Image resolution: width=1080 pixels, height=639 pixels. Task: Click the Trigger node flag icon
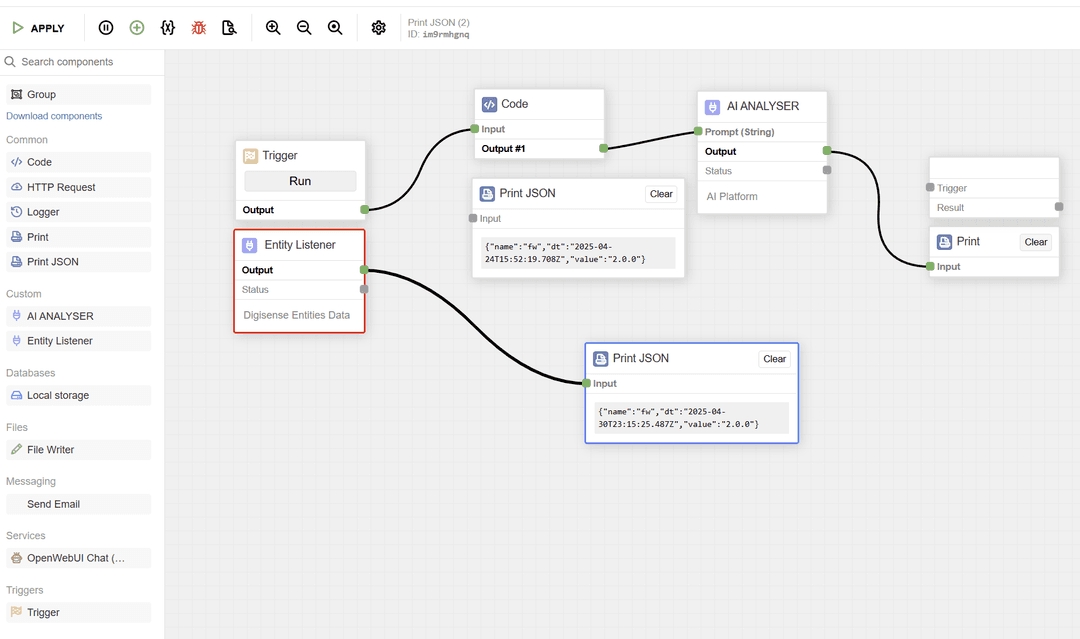[x=250, y=156]
